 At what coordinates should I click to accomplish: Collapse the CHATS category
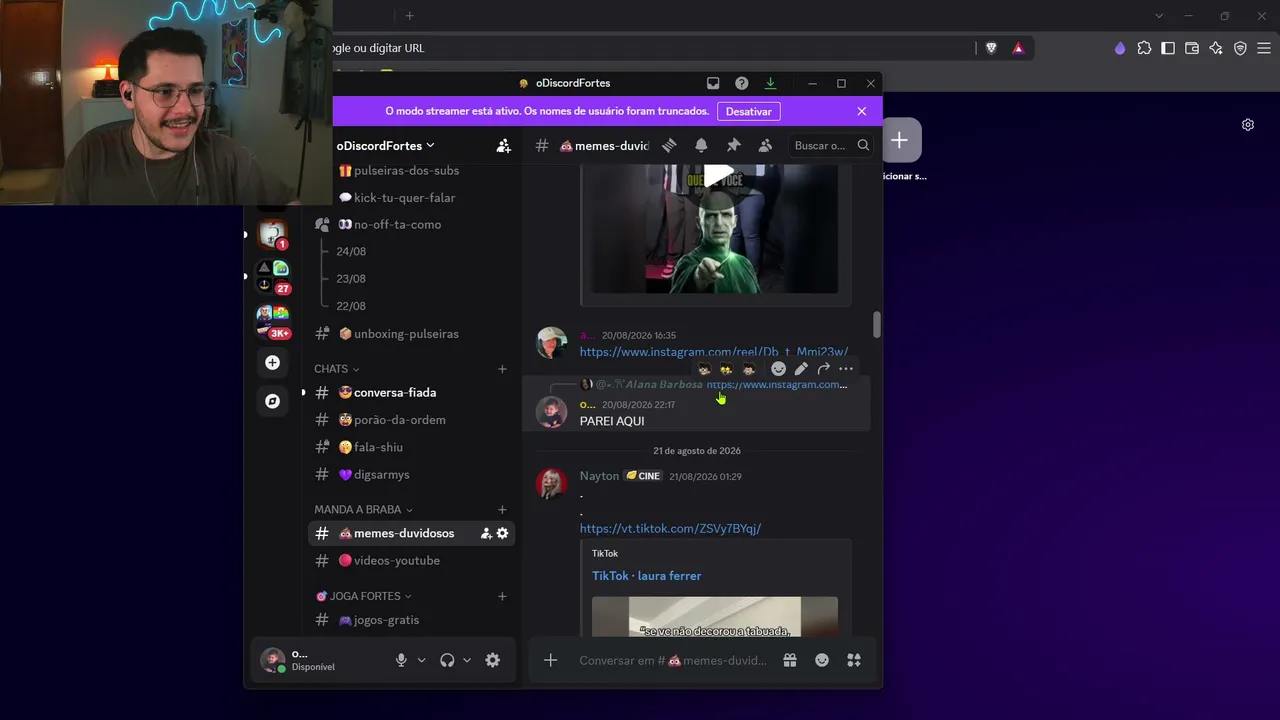336,369
